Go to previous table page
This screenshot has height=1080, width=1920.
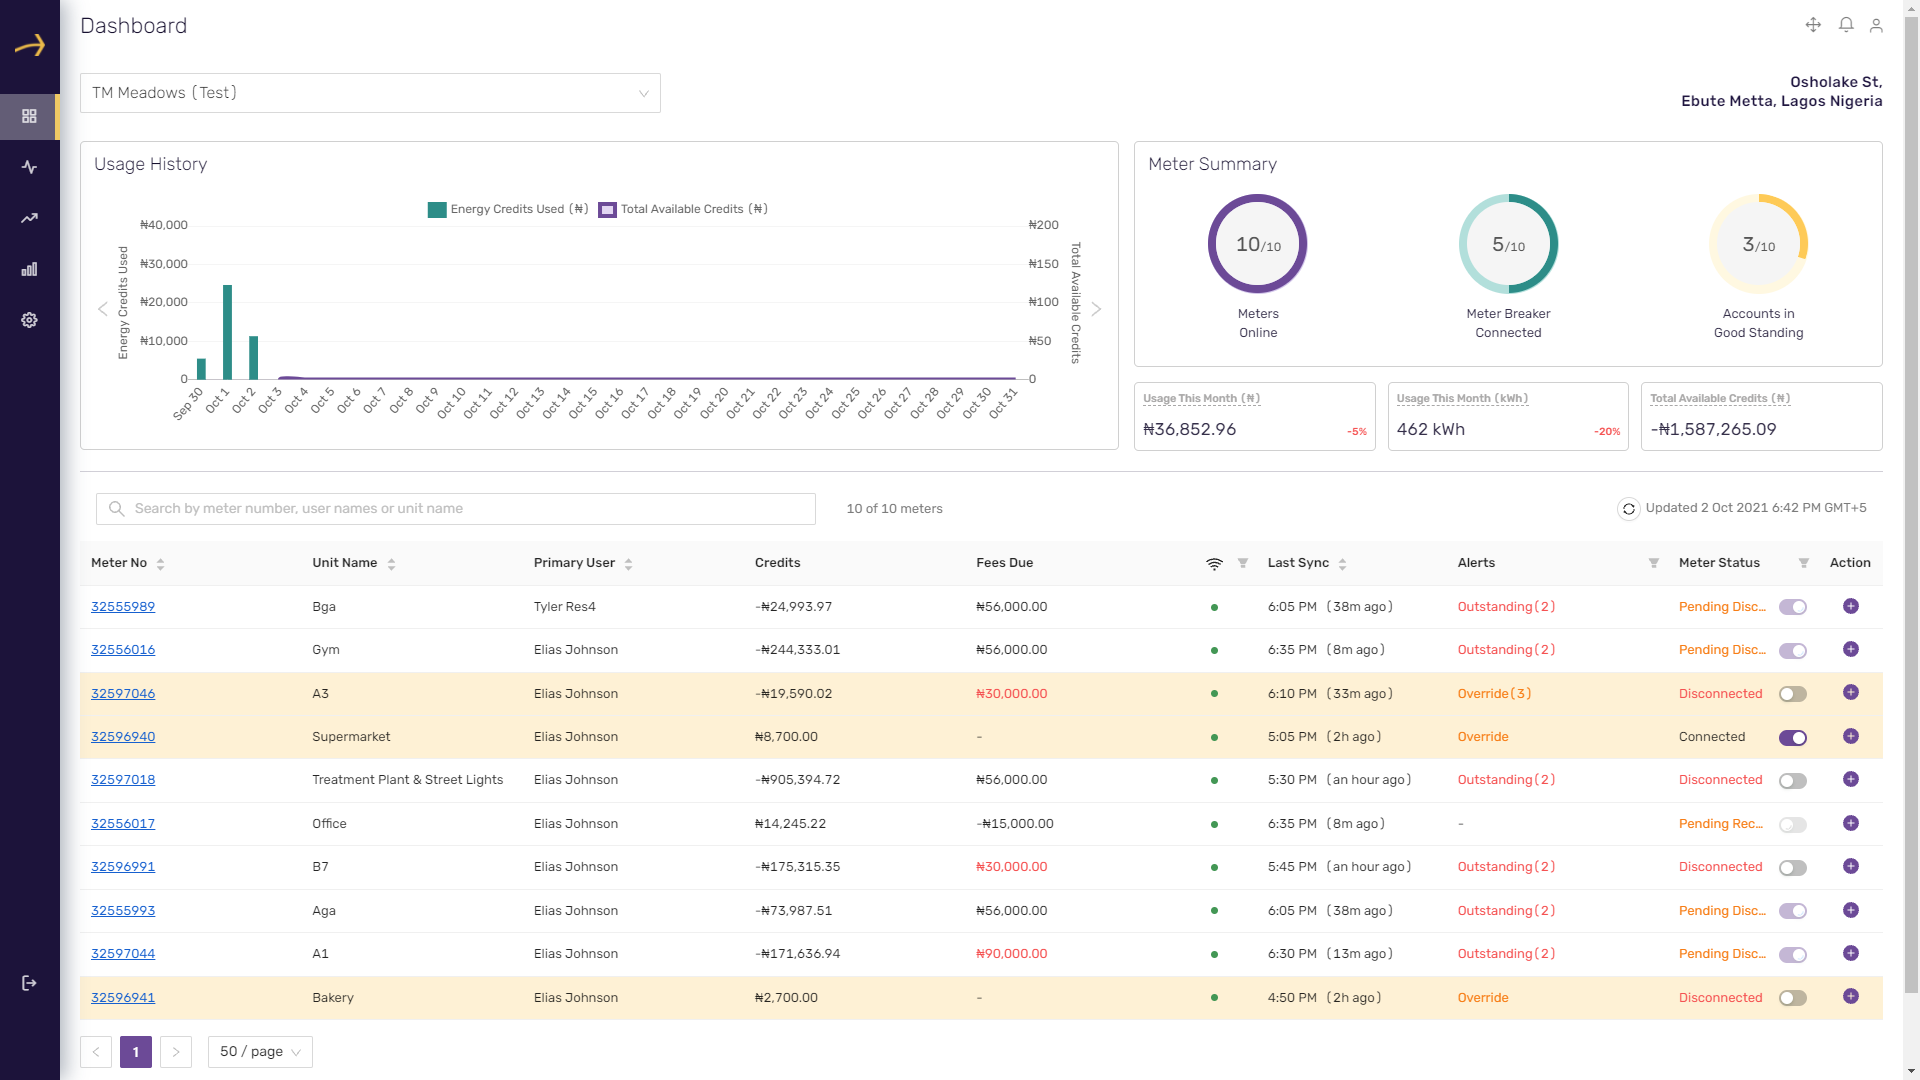pos(96,1052)
